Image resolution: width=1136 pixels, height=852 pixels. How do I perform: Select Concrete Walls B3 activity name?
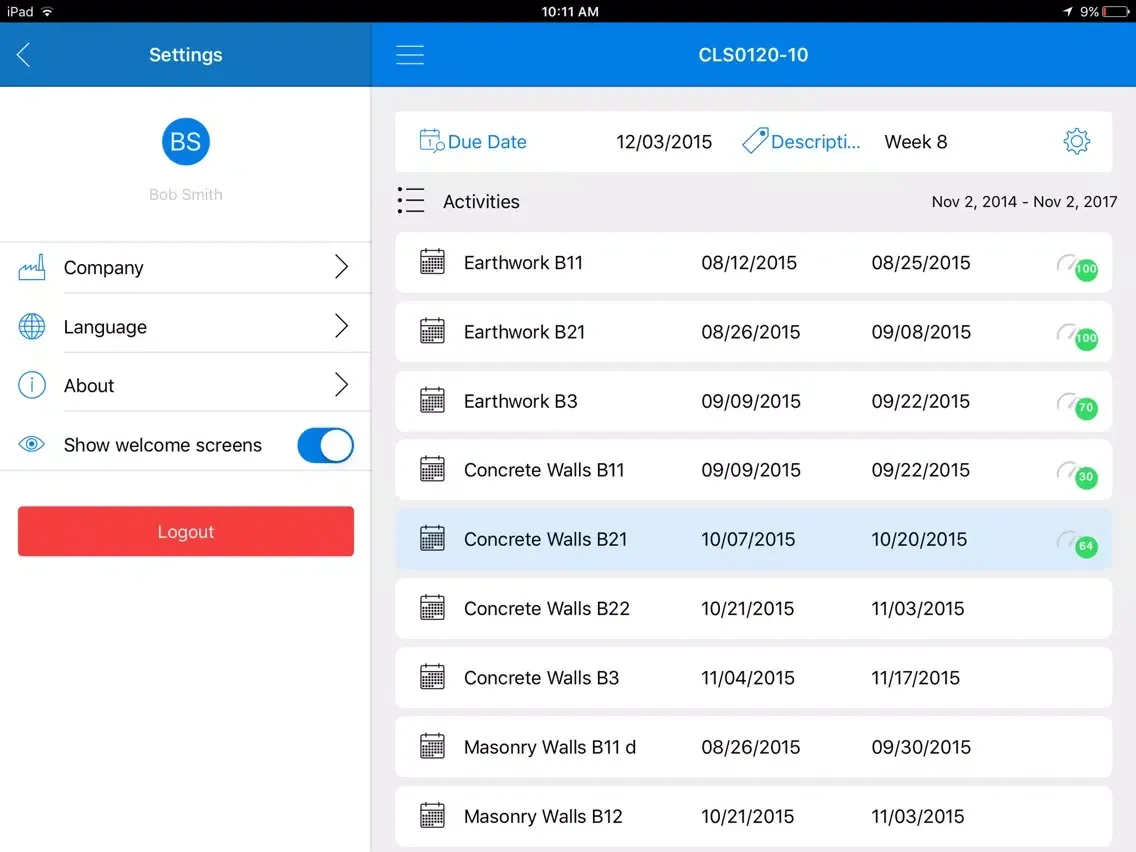pos(541,677)
